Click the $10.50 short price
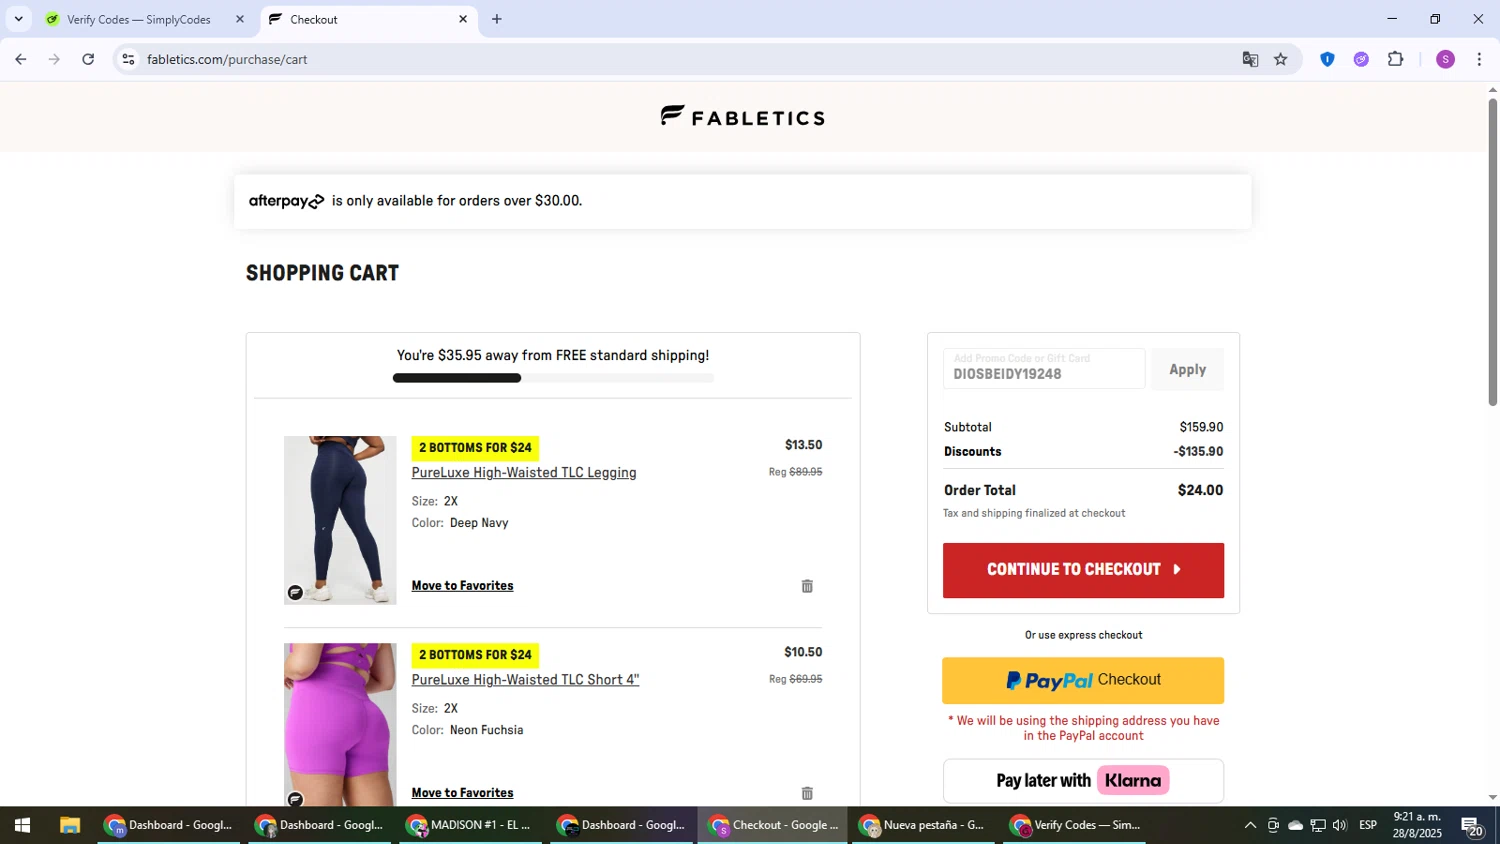Viewport: 1500px width, 844px height. [803, 652]
